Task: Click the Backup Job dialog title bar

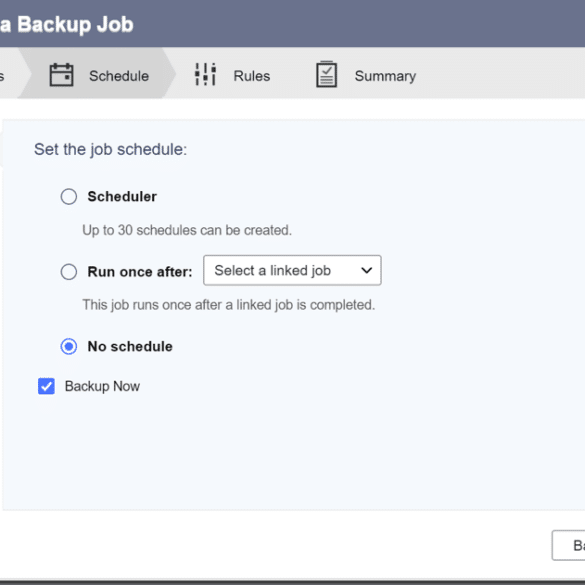Action: [292, 24]
